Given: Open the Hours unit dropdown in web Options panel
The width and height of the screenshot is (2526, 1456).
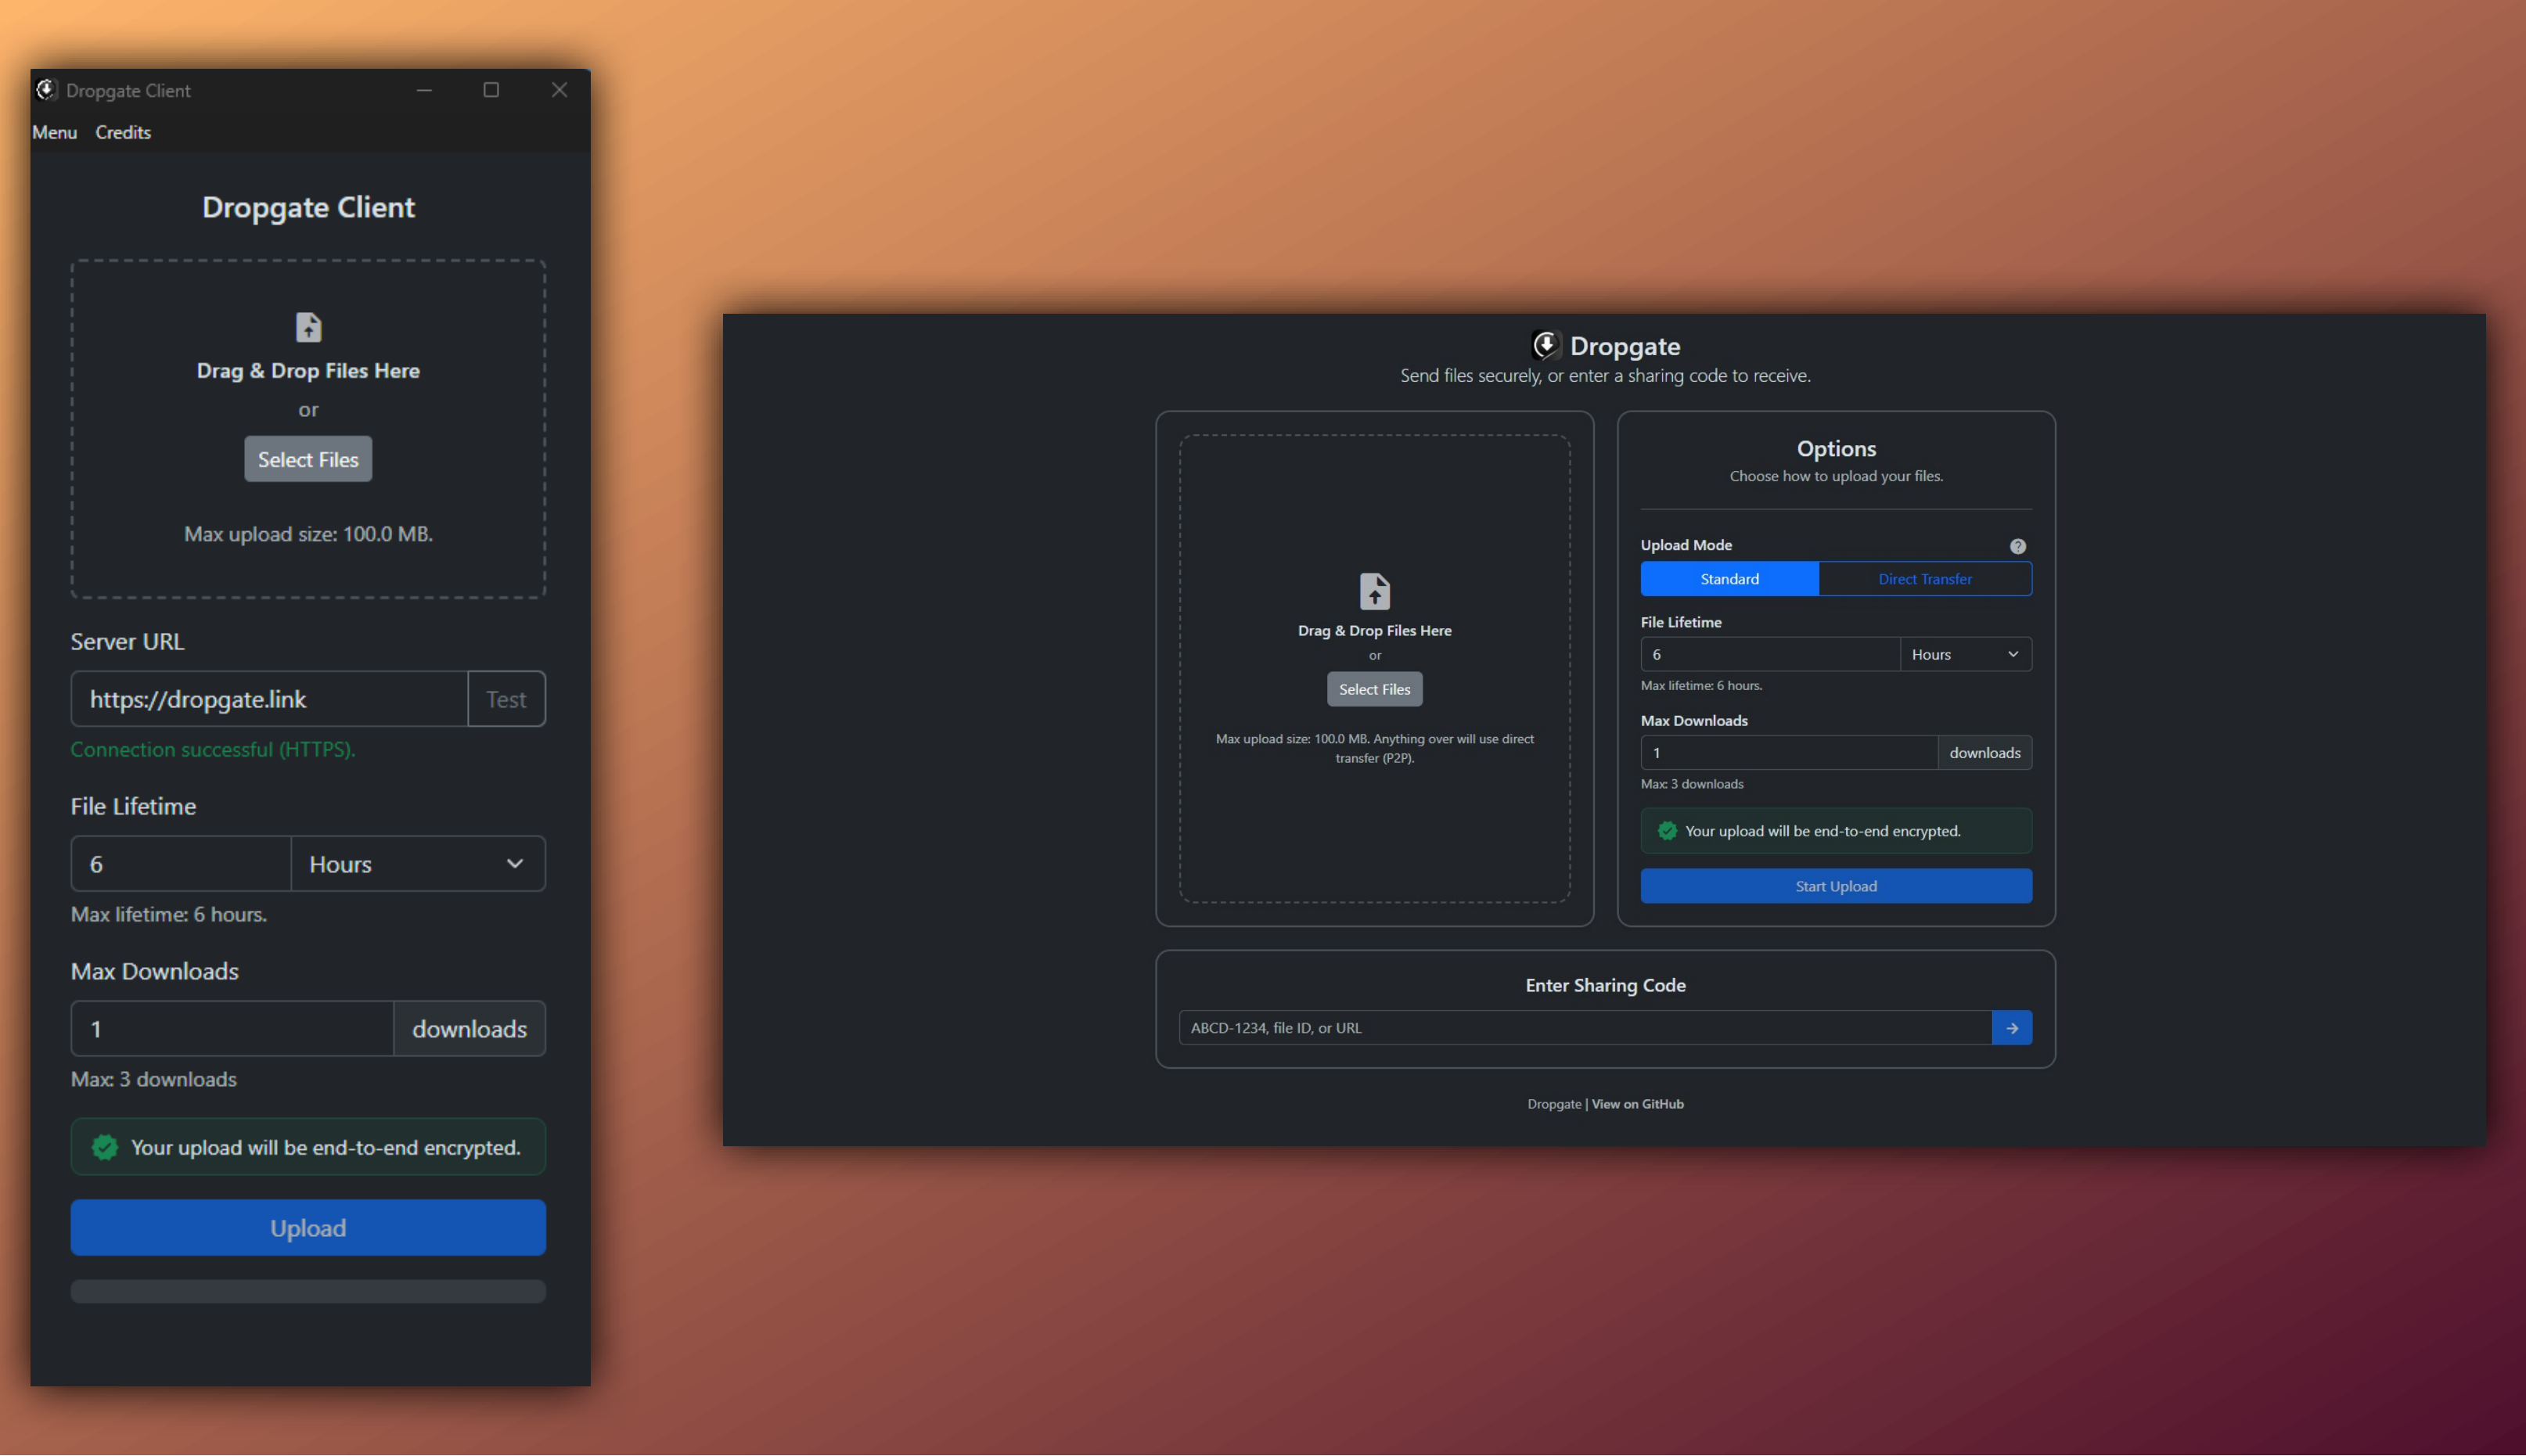Looking at the screenshot, I should pyautogui.click(x=1966, y=654).
